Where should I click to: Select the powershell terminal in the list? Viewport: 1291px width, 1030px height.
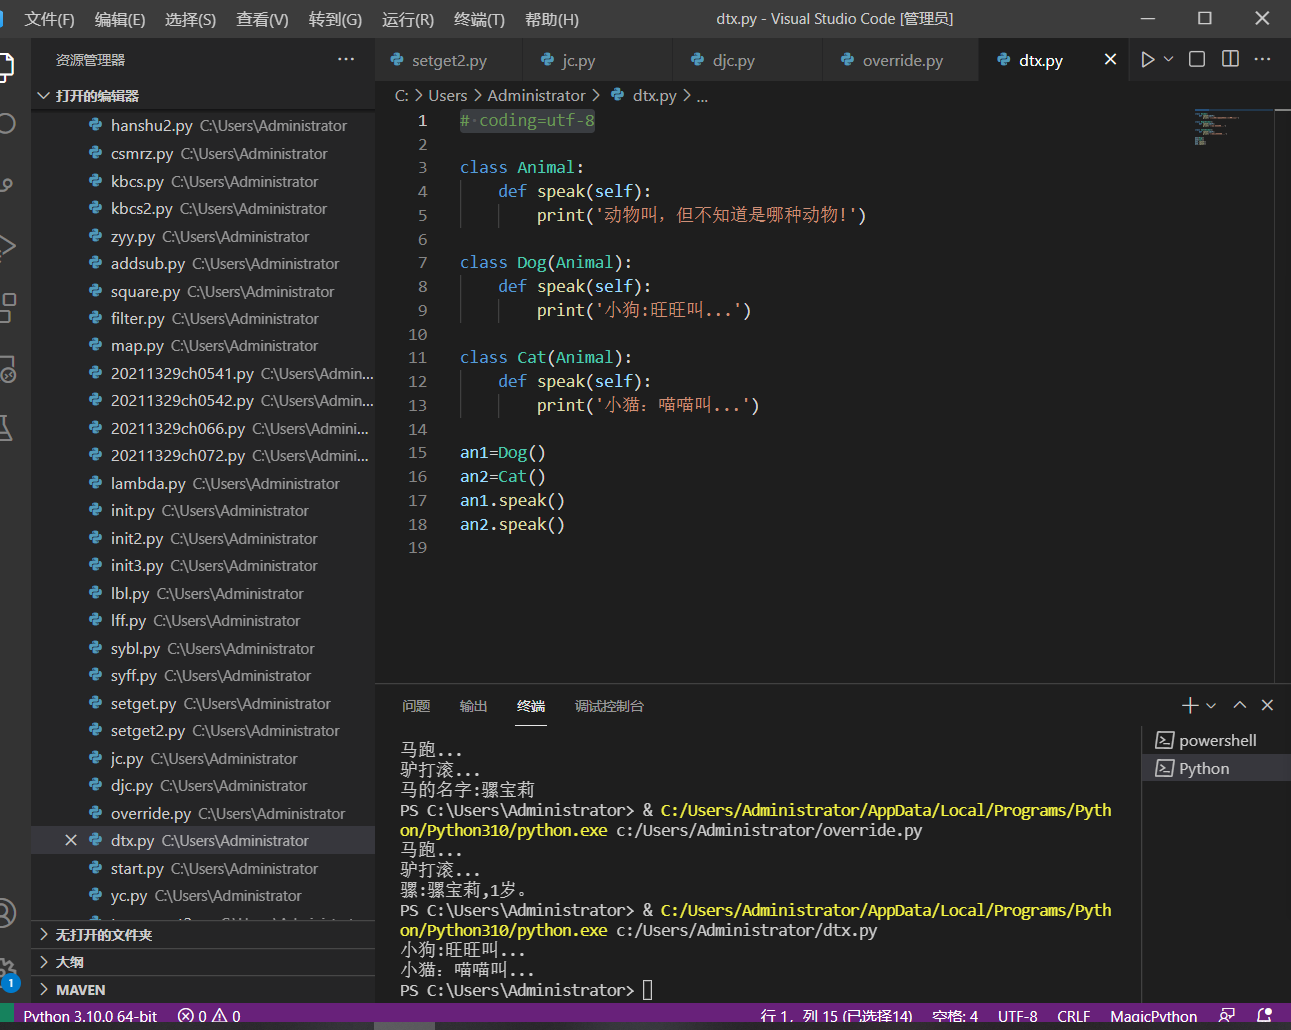1217,741
